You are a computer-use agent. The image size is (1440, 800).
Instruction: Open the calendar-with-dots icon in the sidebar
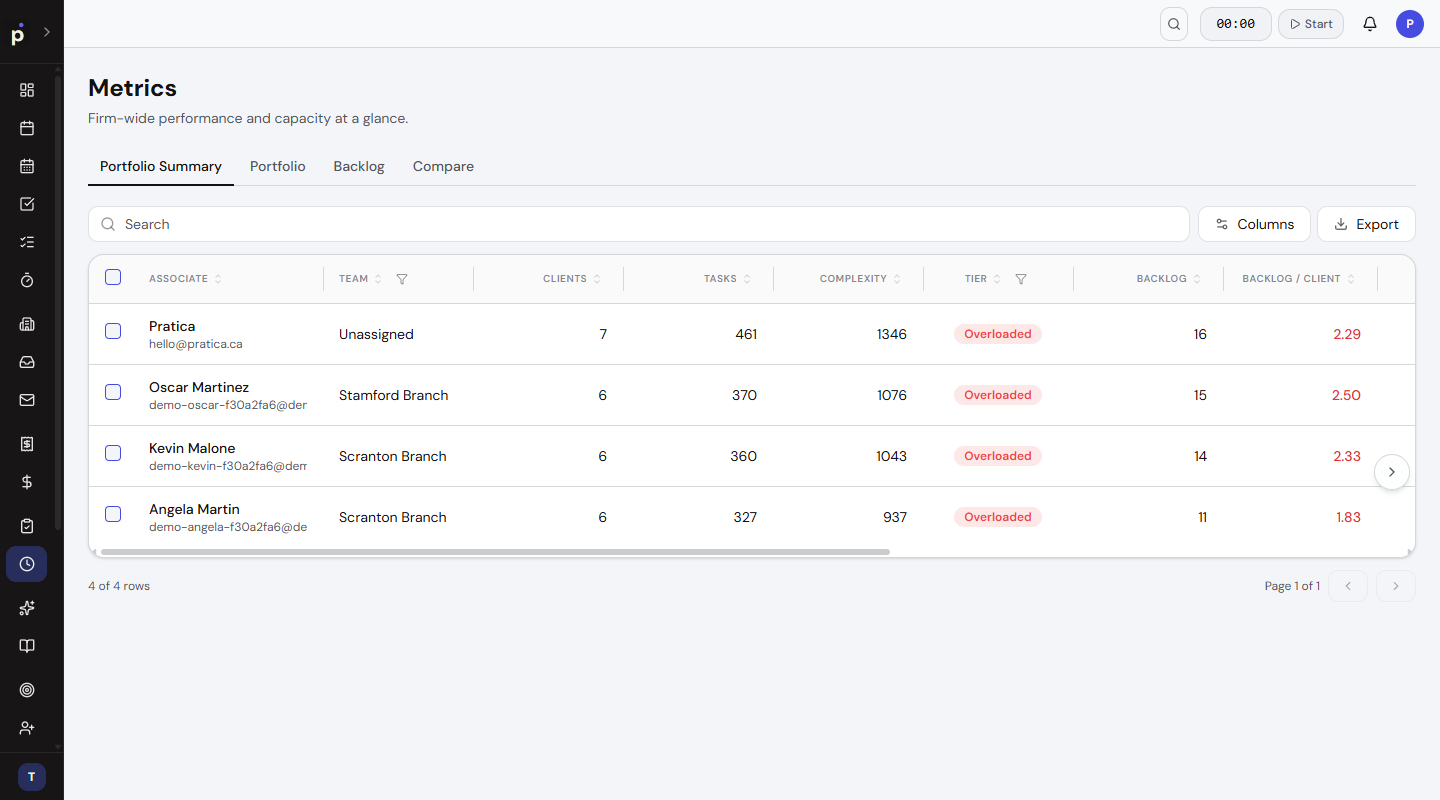[27, 166]
